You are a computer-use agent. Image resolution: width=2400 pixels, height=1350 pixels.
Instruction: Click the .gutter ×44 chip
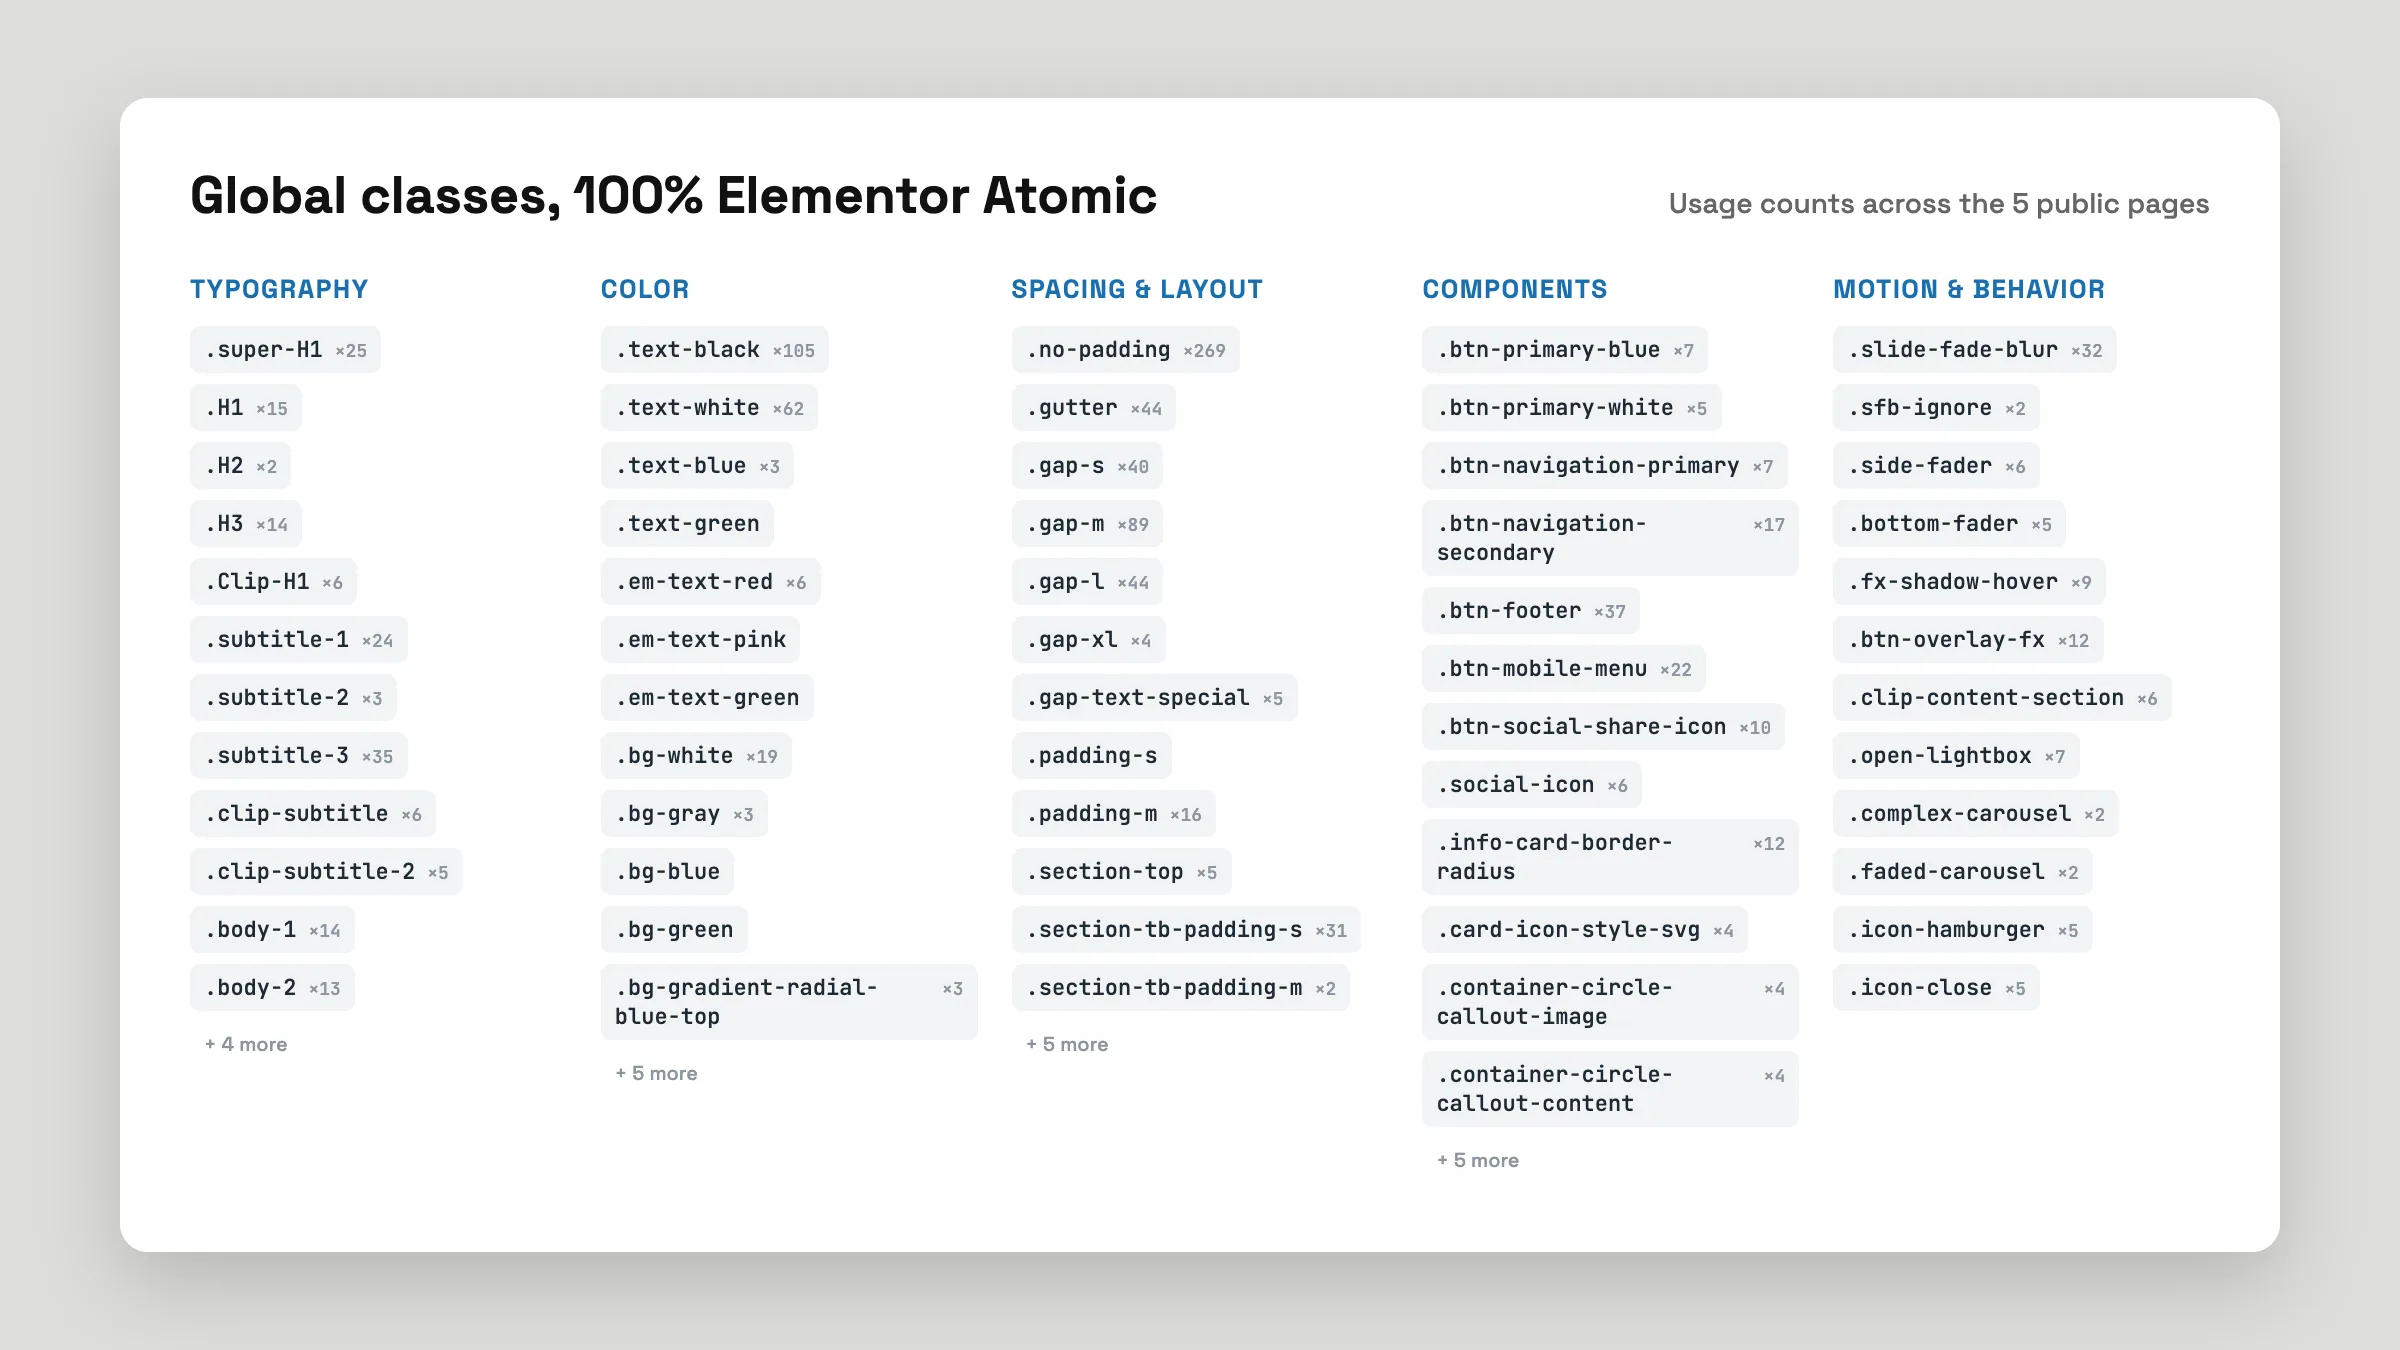point(1094,408)
